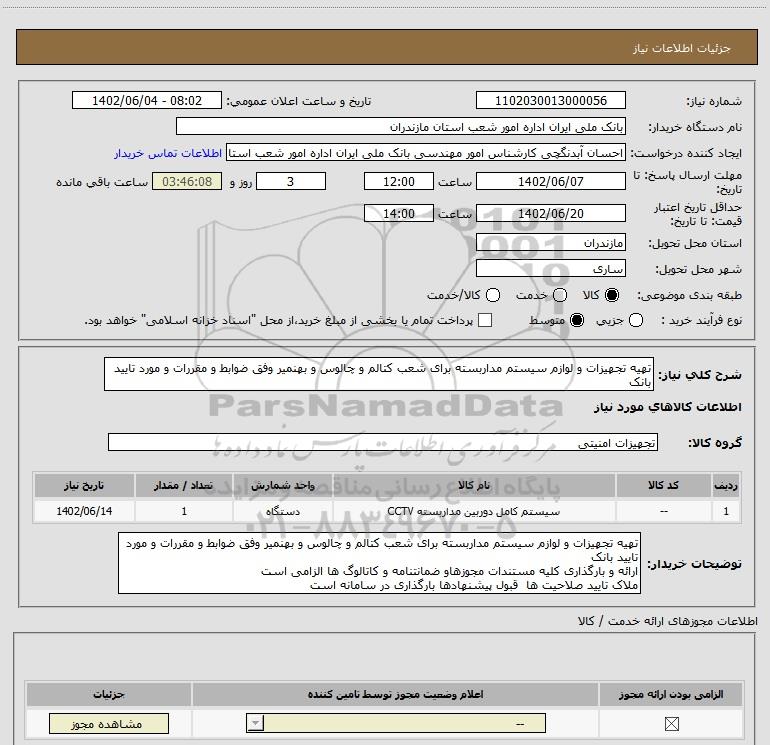Select the خدمت radio button

pyautogui.click(x=560, y=295)
